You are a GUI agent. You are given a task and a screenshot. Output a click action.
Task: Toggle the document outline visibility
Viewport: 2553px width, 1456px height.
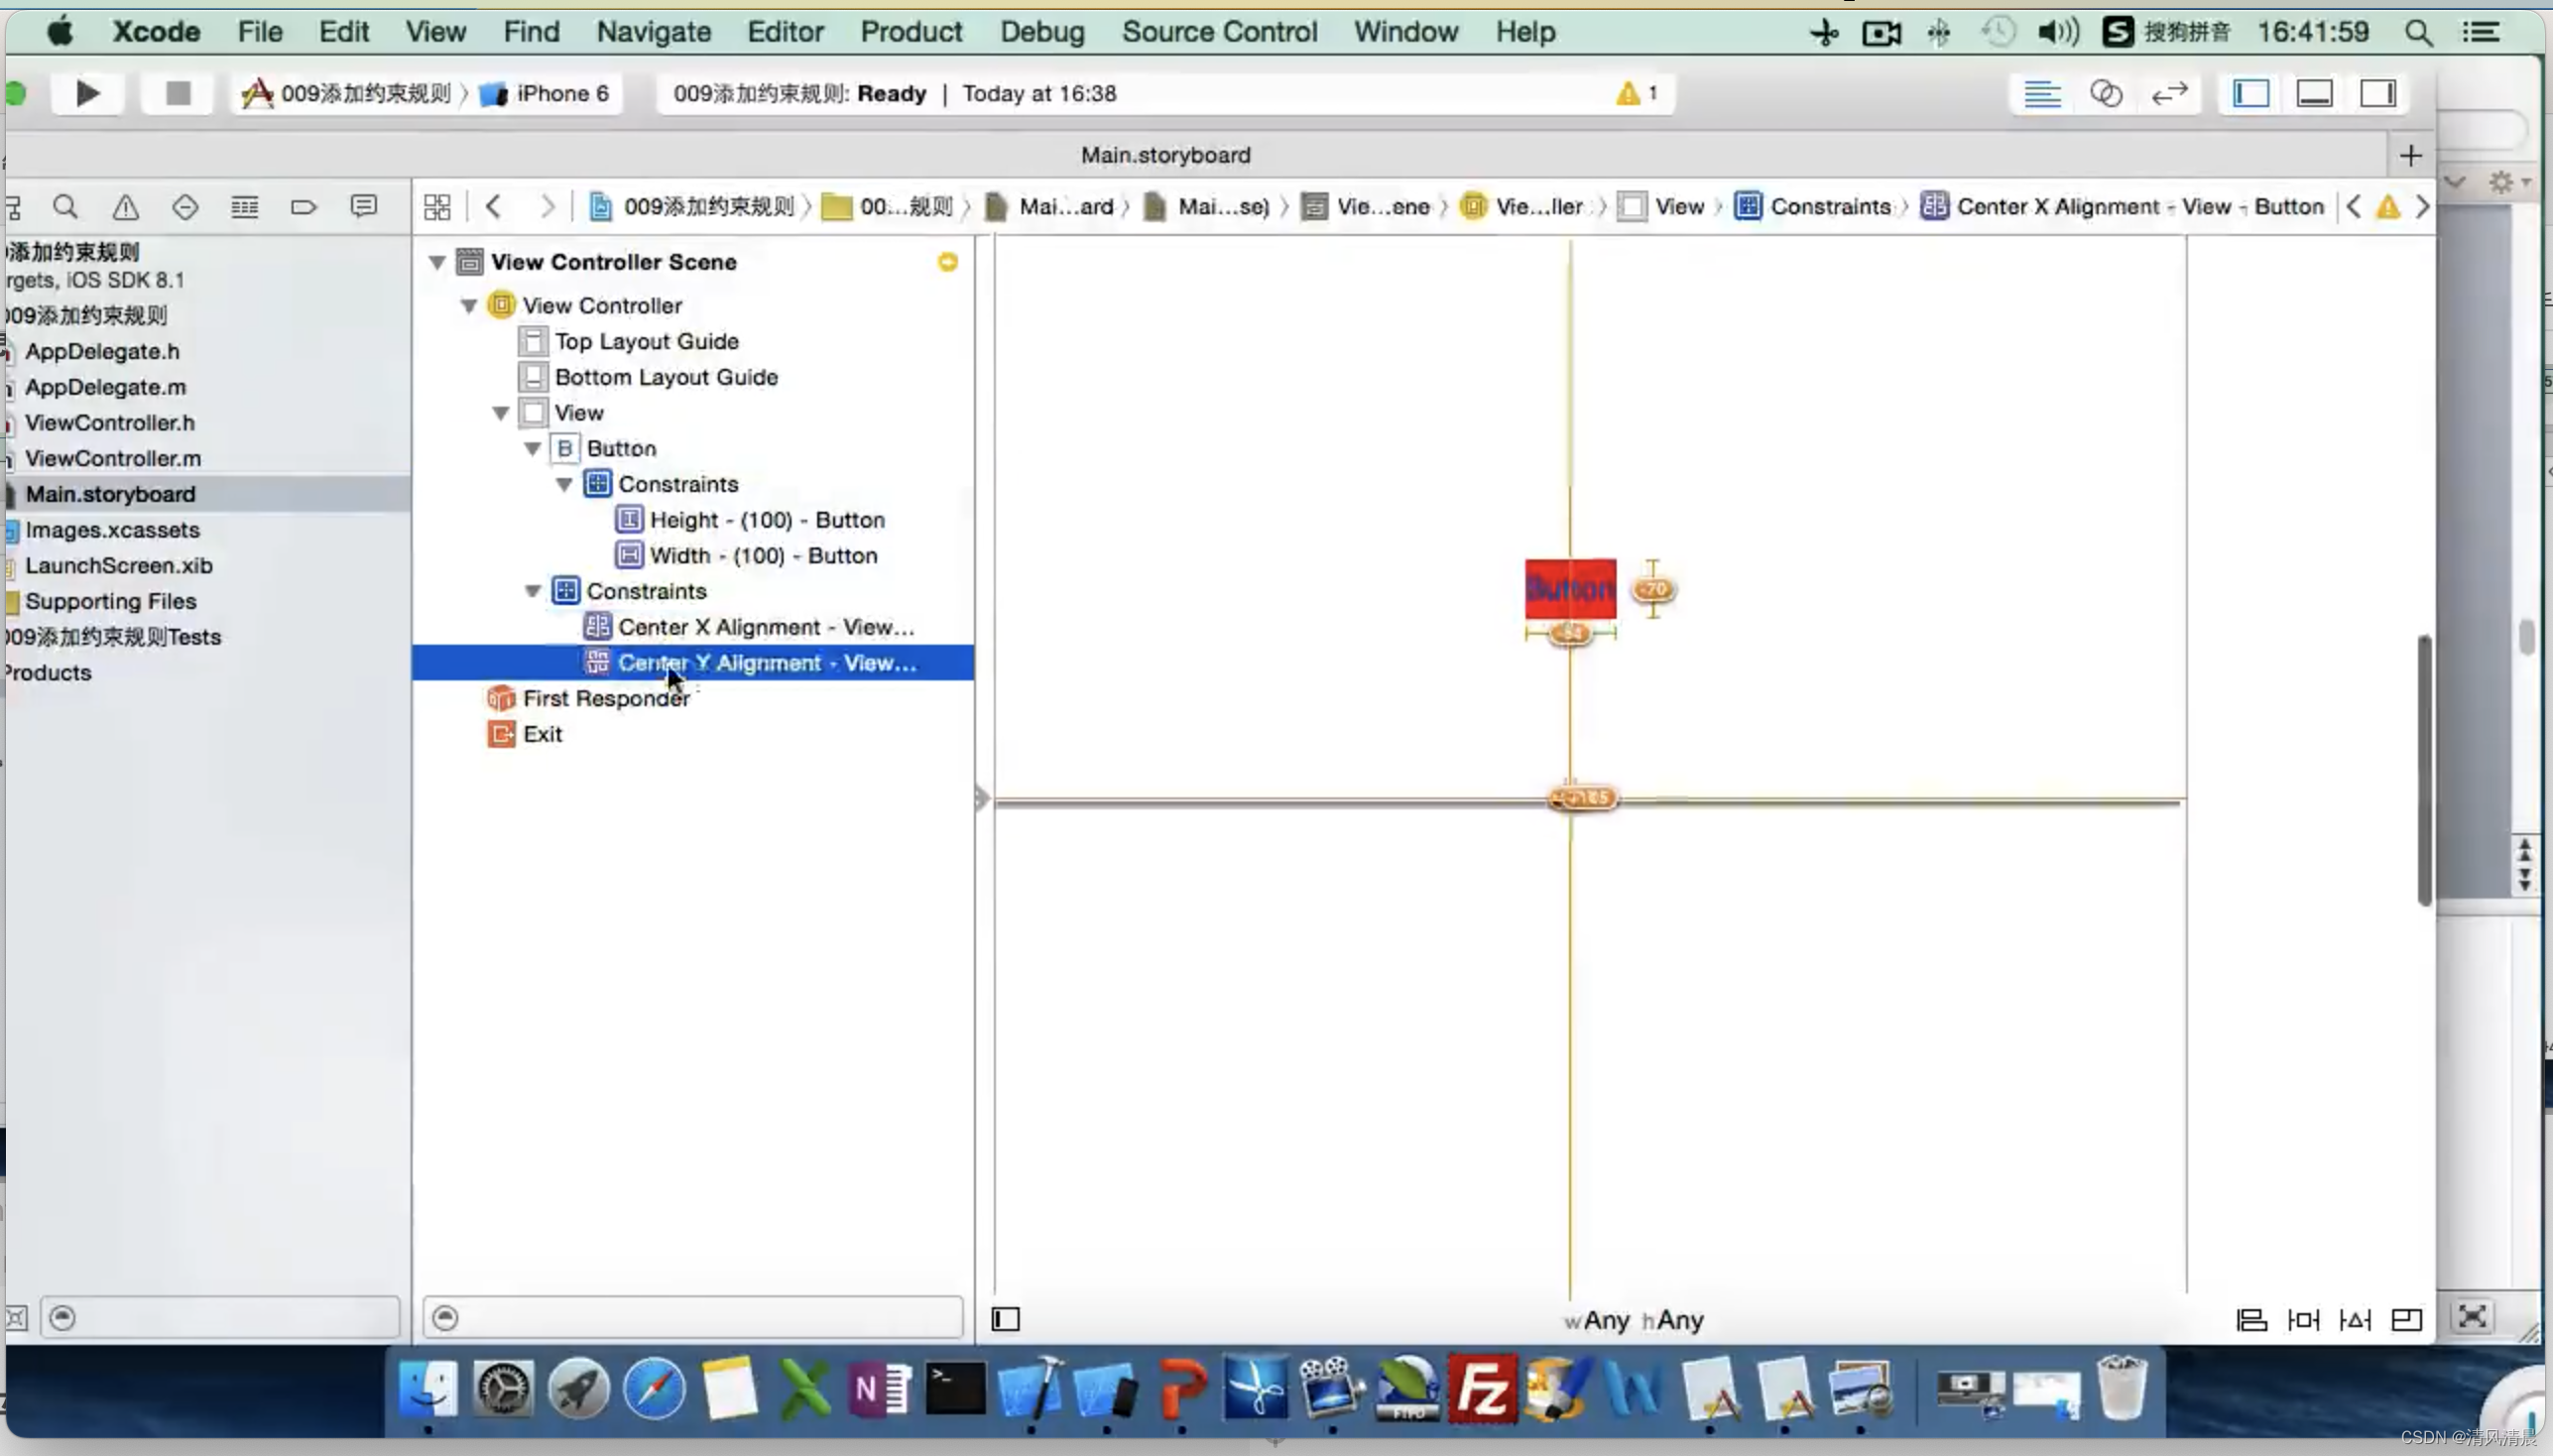(x=1005, y=1319)
